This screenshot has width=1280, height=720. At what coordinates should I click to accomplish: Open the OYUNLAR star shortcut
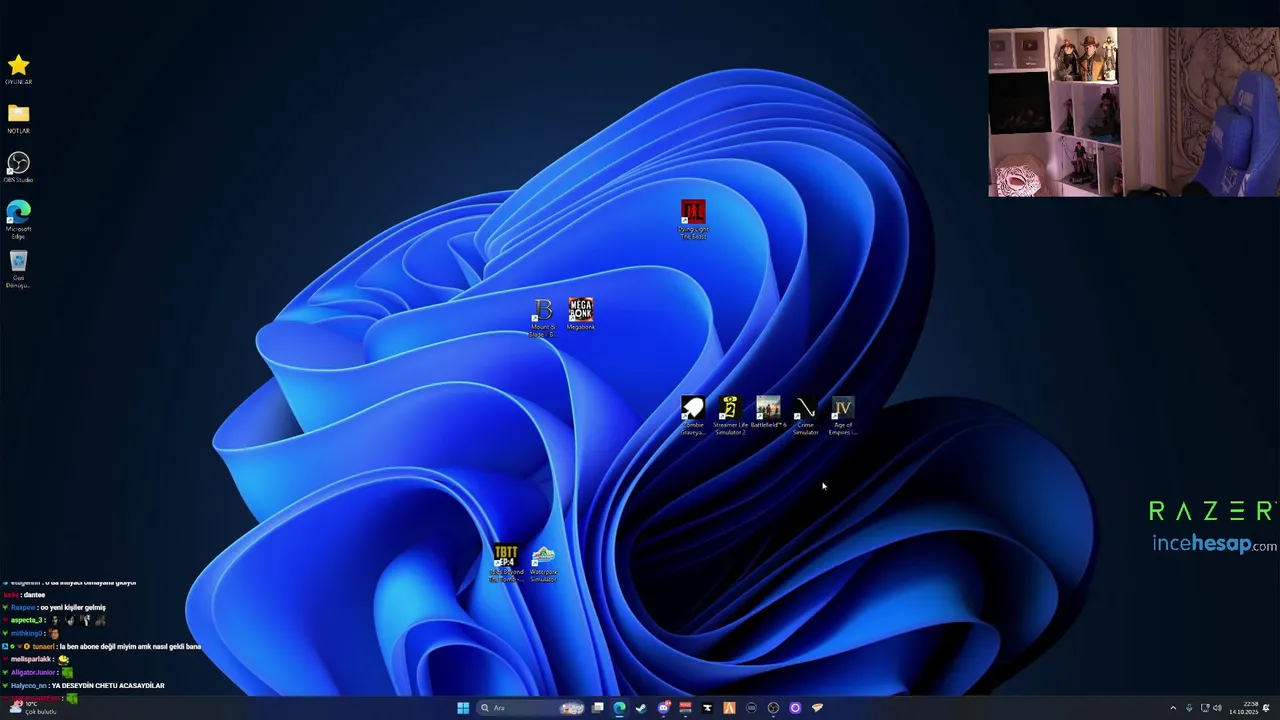click(18, 70)
